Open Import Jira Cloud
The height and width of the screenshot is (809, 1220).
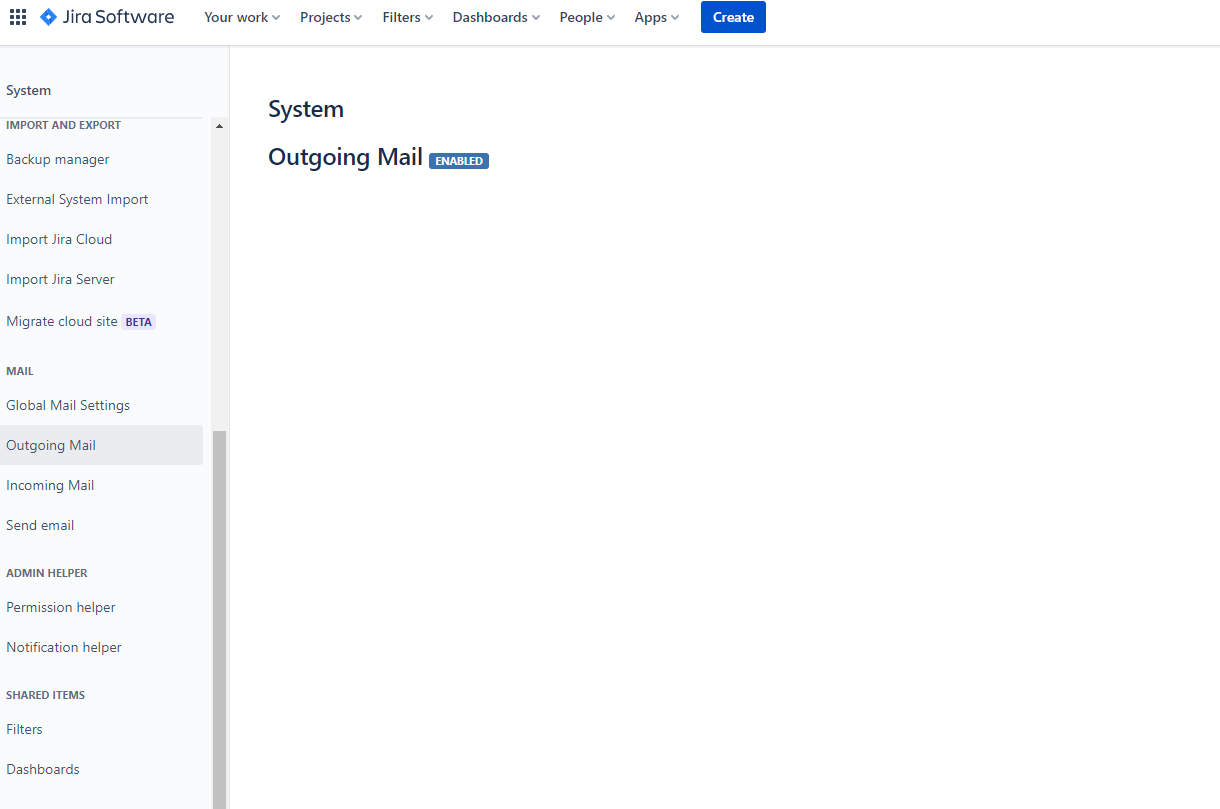[x=58, y=239]
